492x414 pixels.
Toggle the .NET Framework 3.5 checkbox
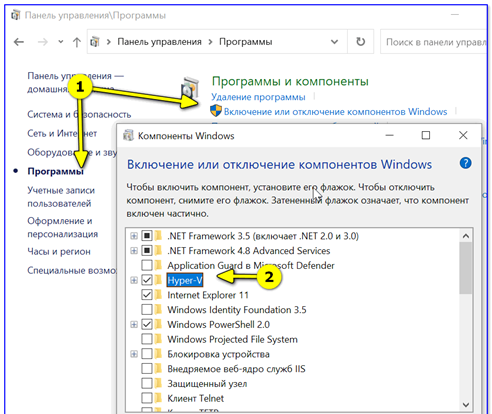pos(147,236)
